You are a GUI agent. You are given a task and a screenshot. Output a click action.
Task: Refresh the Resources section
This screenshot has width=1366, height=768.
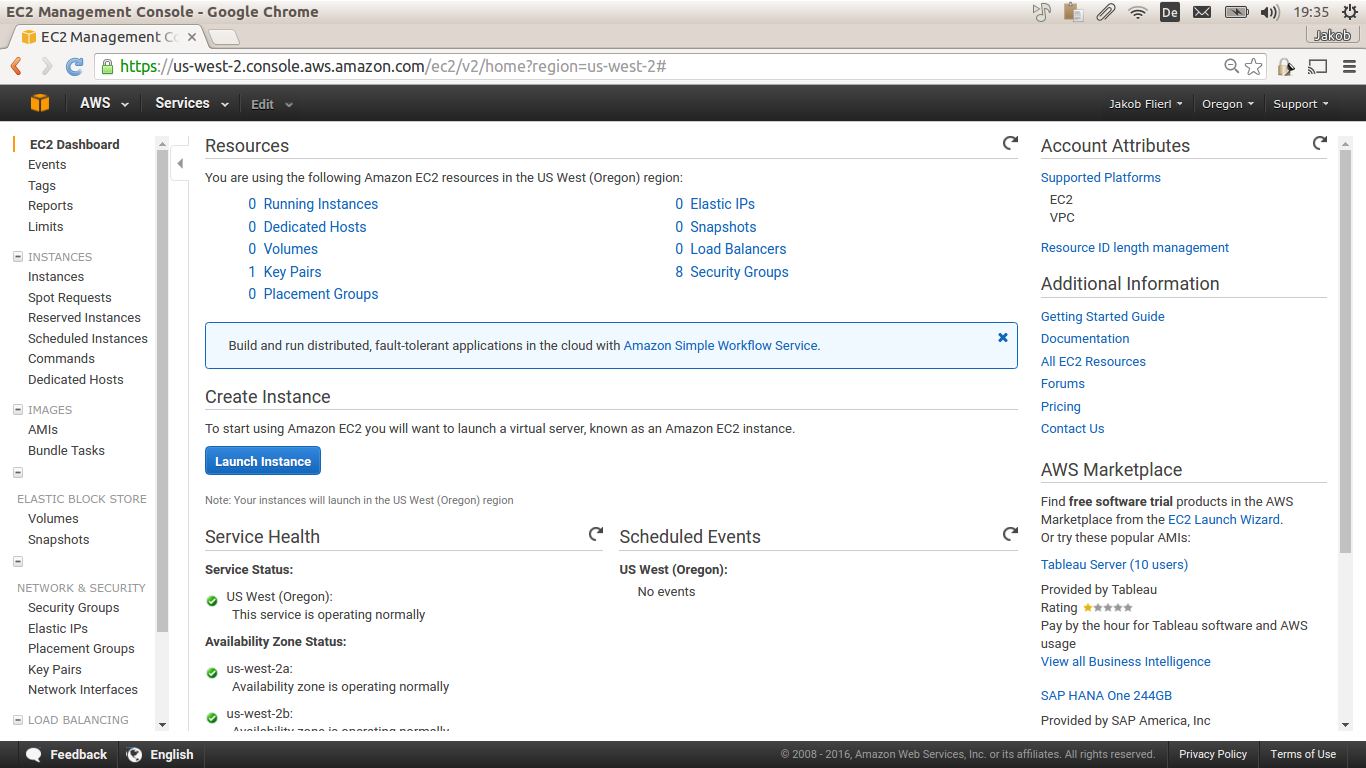pyautogui.click(x=1010, y=144)
